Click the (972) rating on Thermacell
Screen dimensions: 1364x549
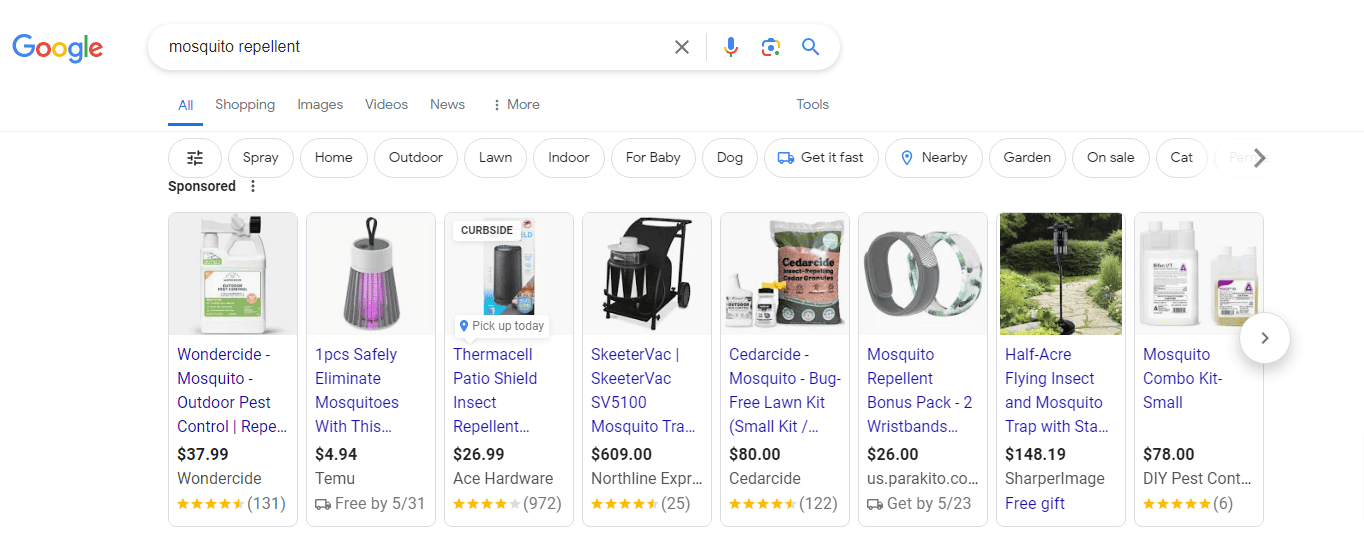point(542,503)
